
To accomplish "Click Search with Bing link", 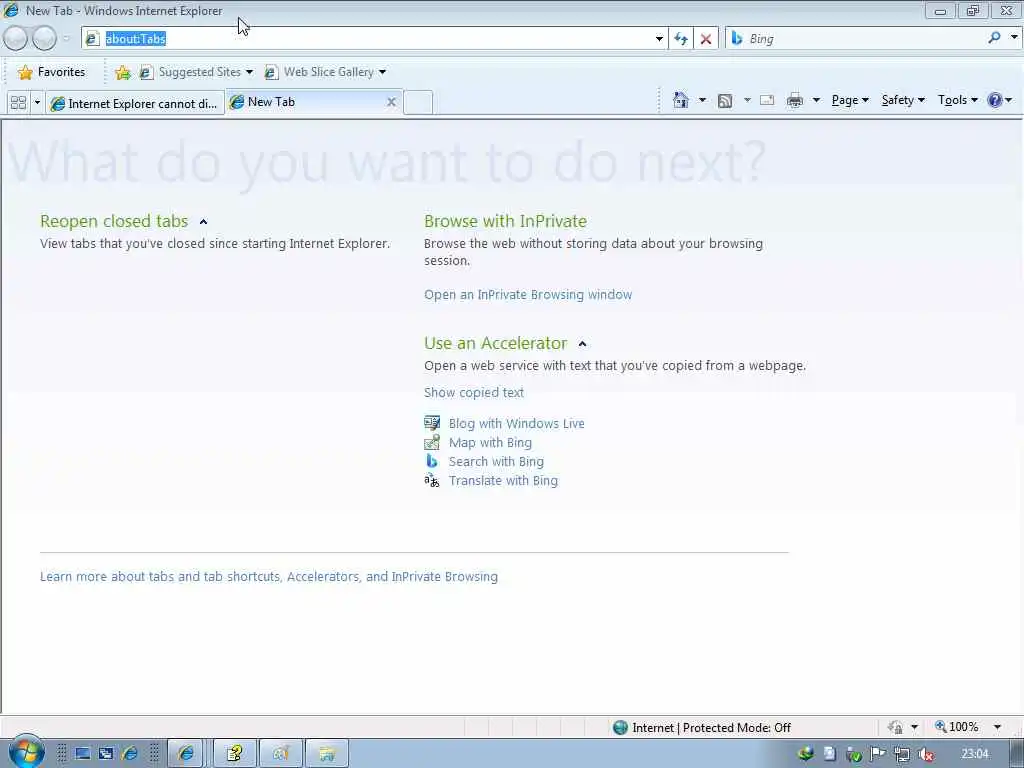I will [496, 461].
